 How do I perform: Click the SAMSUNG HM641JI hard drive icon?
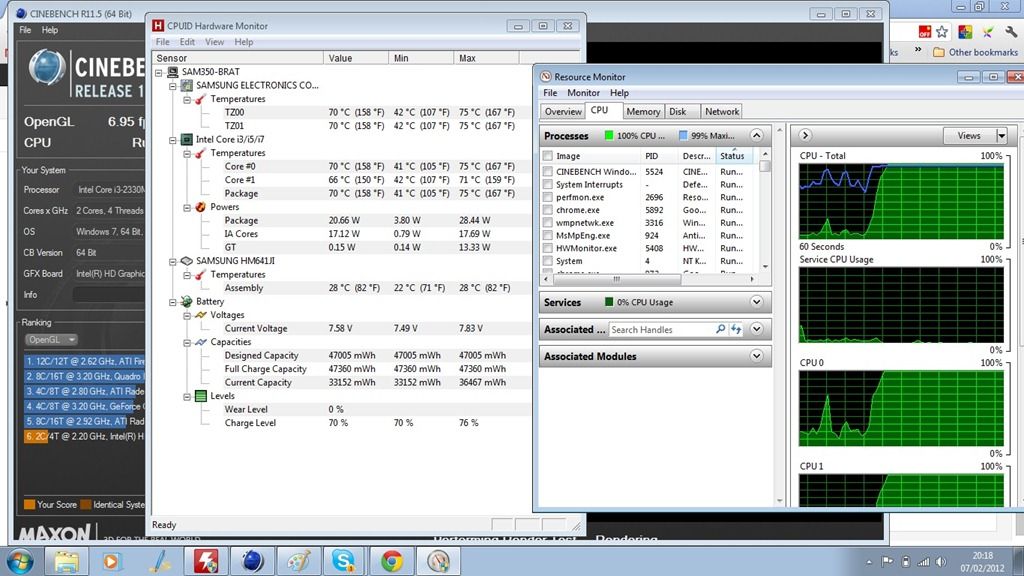coord(187,261)
